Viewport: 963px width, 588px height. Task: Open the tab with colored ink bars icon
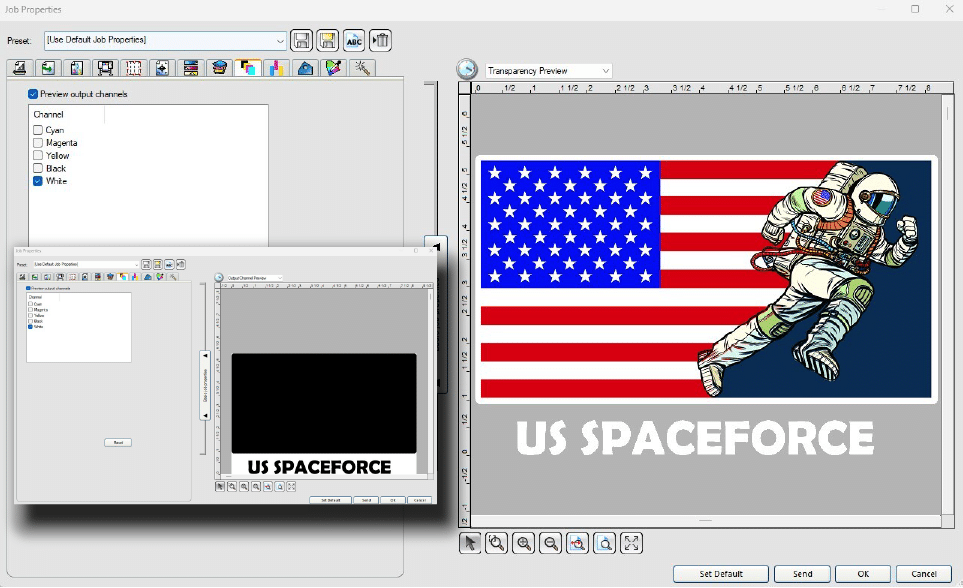276,68
